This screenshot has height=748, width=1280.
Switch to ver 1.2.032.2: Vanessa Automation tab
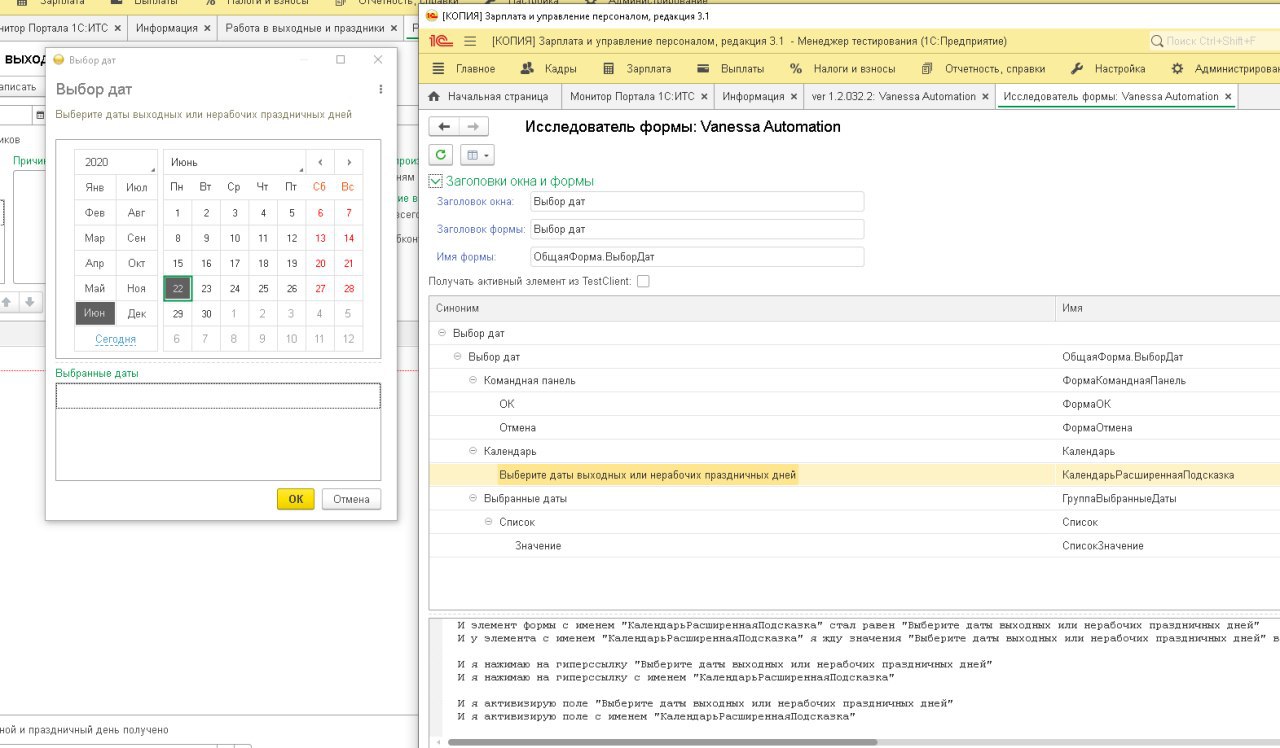[894, 97]
